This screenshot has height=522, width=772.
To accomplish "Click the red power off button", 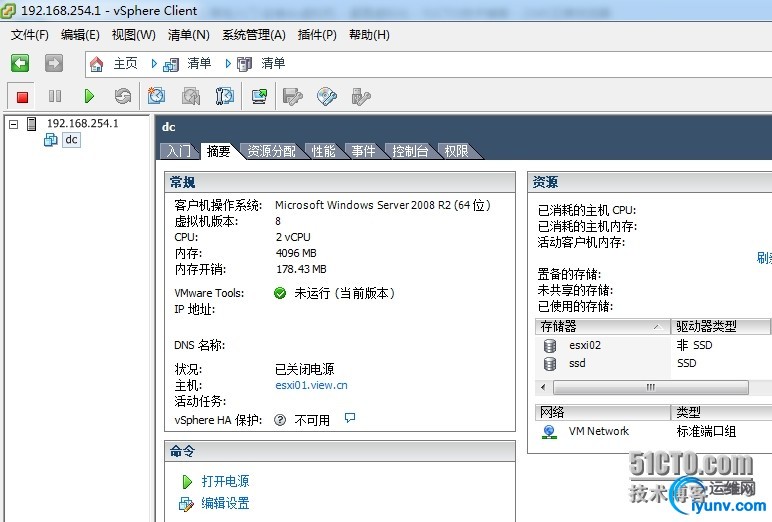I will [x=22, y=97].
